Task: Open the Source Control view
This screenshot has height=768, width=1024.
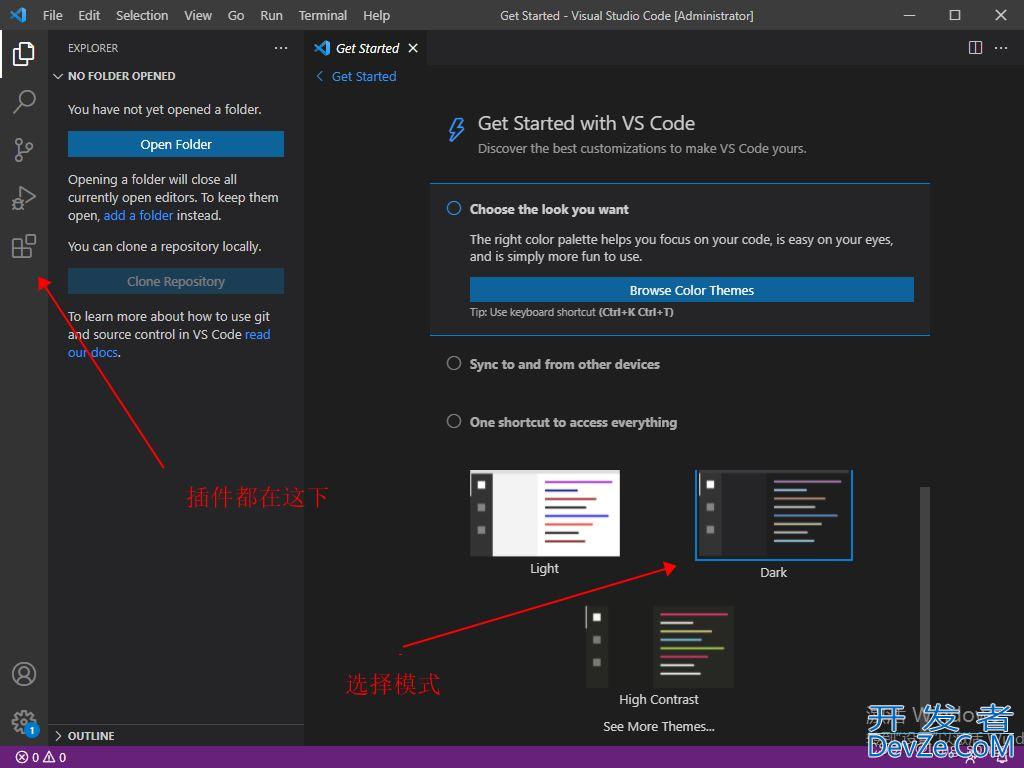Action: 24,150
